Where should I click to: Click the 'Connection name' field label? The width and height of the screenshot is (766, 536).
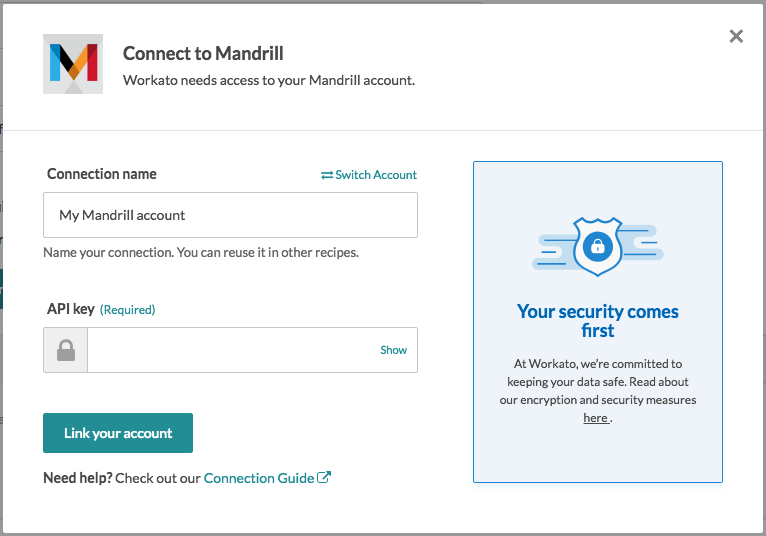102,174
